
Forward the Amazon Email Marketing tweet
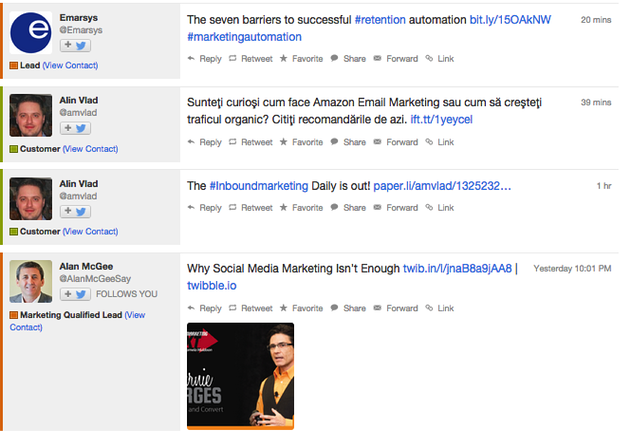pos(396,142)
